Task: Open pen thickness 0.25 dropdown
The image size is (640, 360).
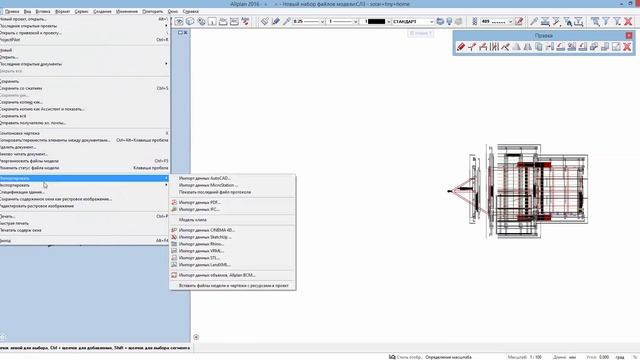Action: point(322,22)
